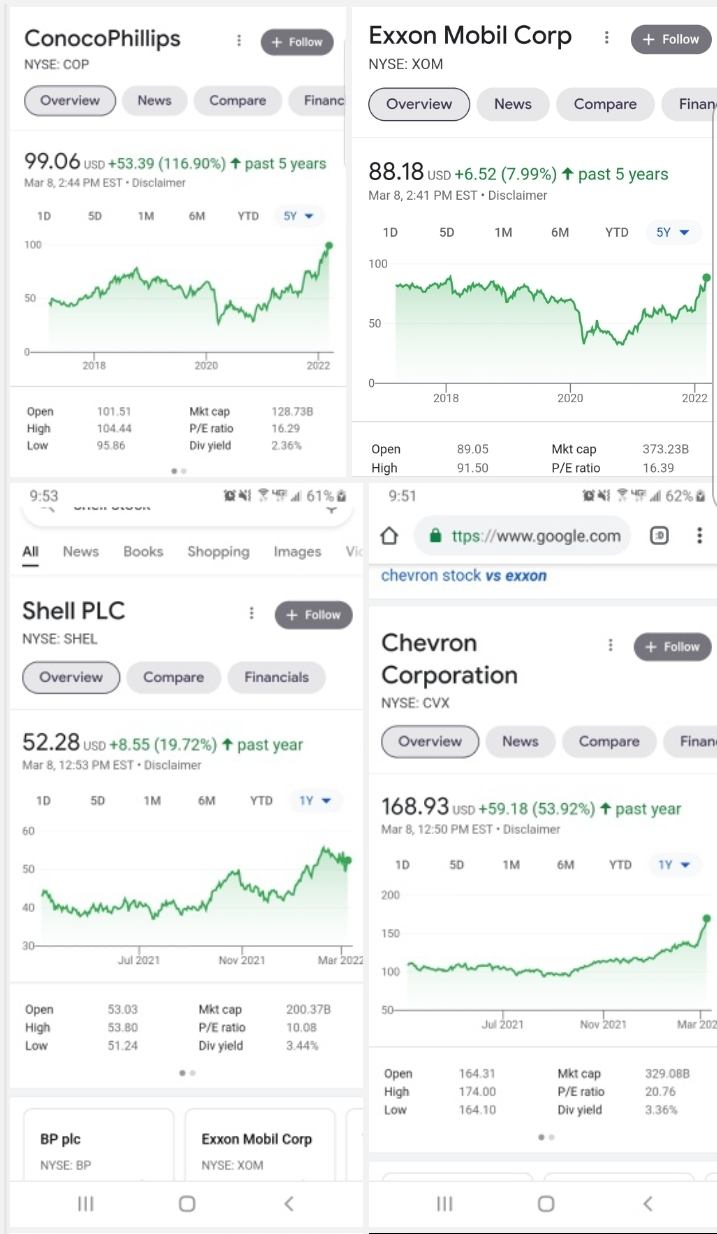Tap the three-dot menu beside Chevron Corporation

click(611, 645)
